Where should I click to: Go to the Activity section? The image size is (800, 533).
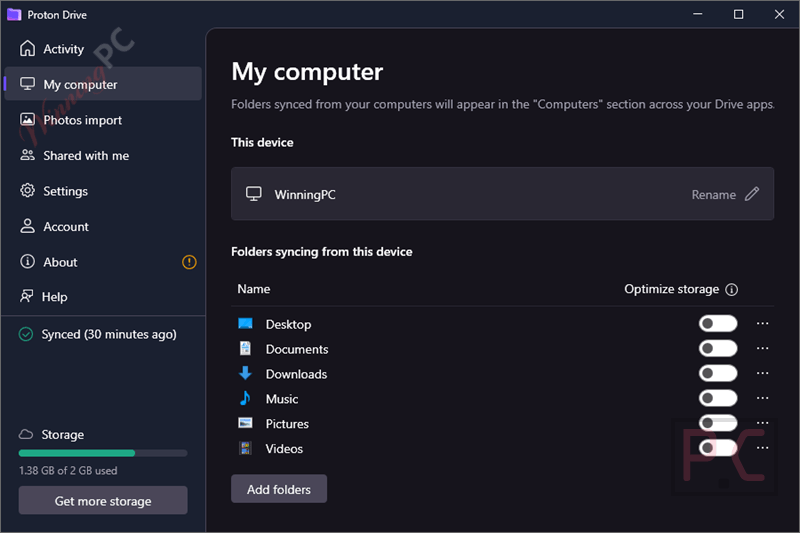(x=103, y=48)
